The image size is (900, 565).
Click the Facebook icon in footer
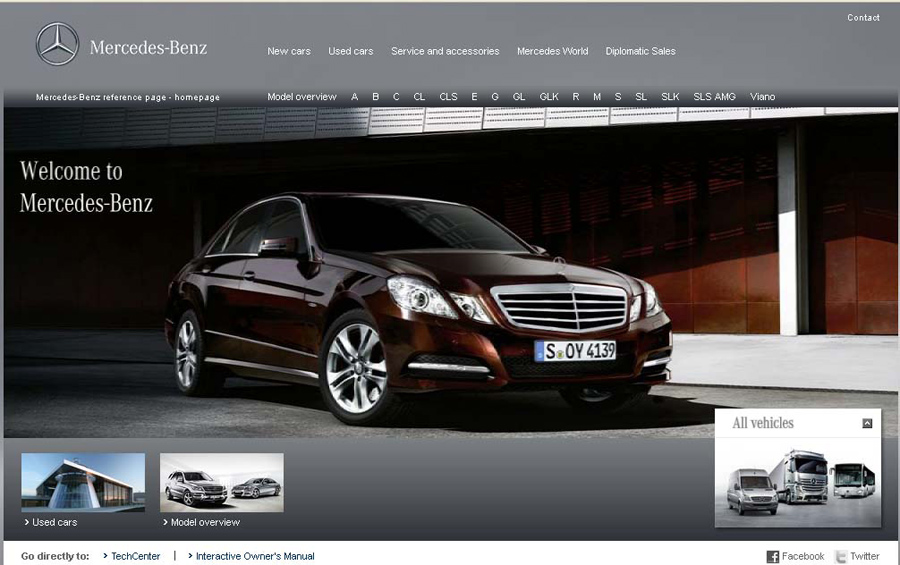[773, 556]
